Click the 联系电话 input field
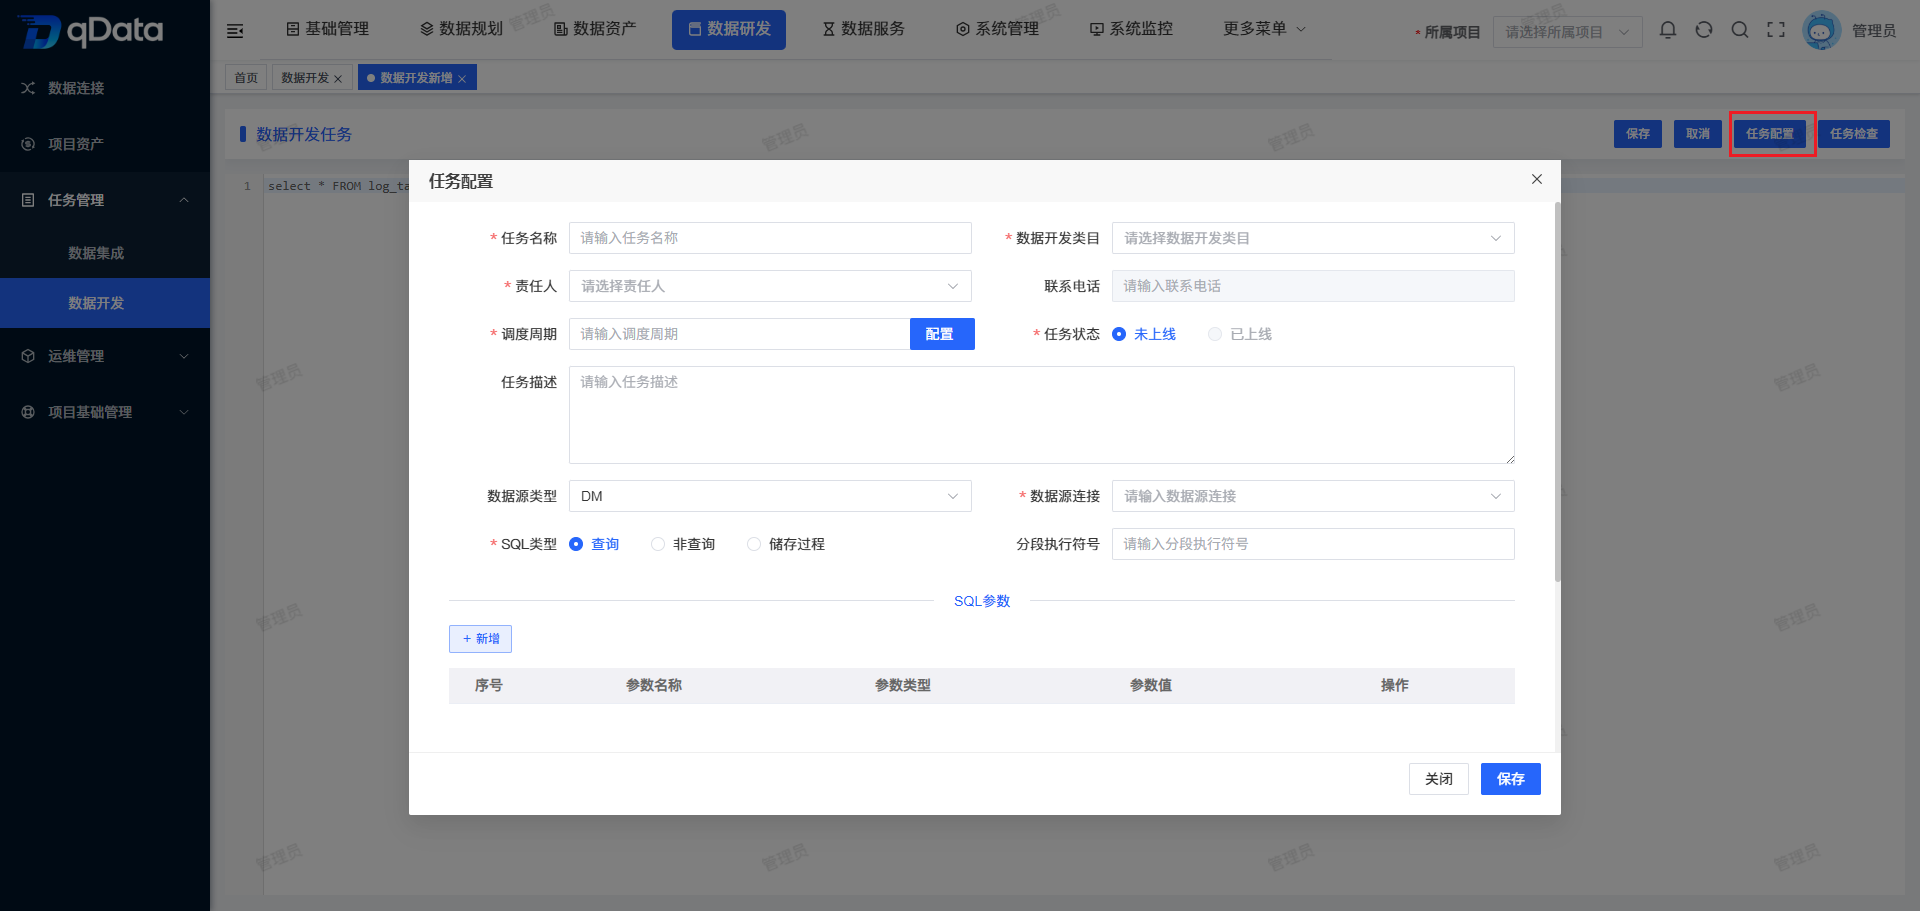The width and height of the screenshot is (1920, 911). tap(1313, 286)
